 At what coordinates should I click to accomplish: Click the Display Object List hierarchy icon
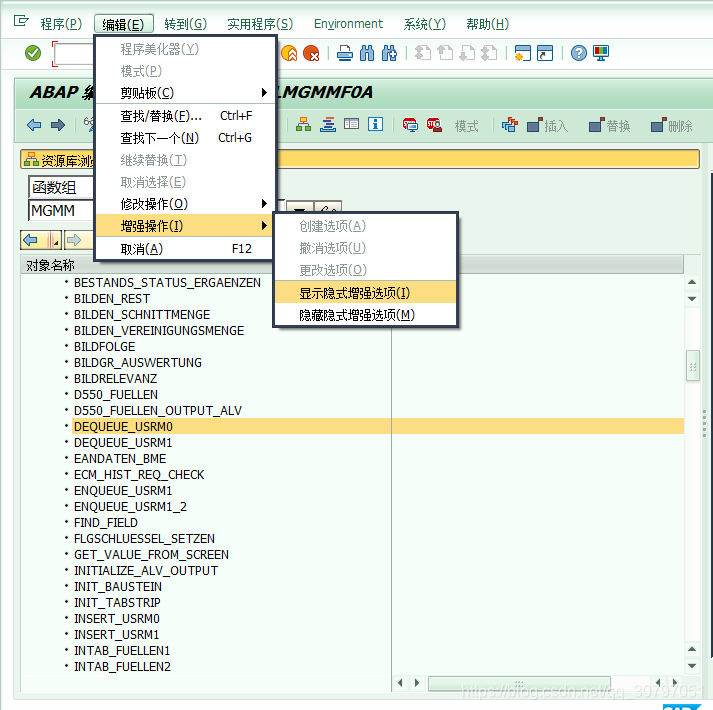[x=303, y=124]
